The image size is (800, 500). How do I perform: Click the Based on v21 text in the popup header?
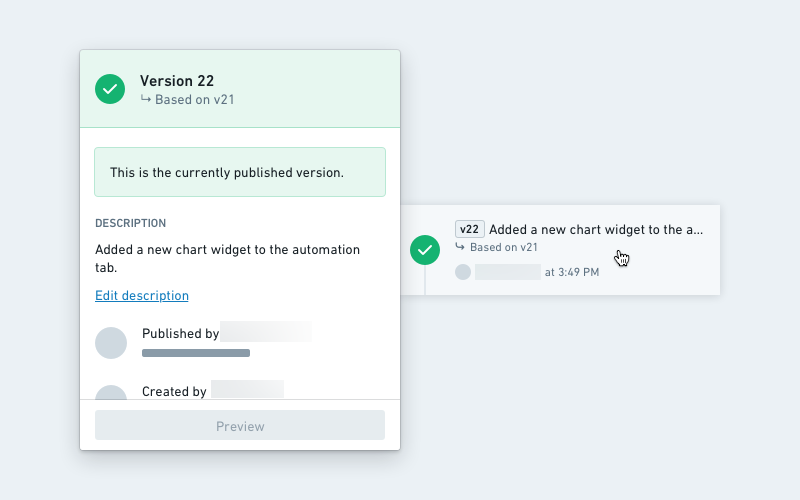click(194, 100)
